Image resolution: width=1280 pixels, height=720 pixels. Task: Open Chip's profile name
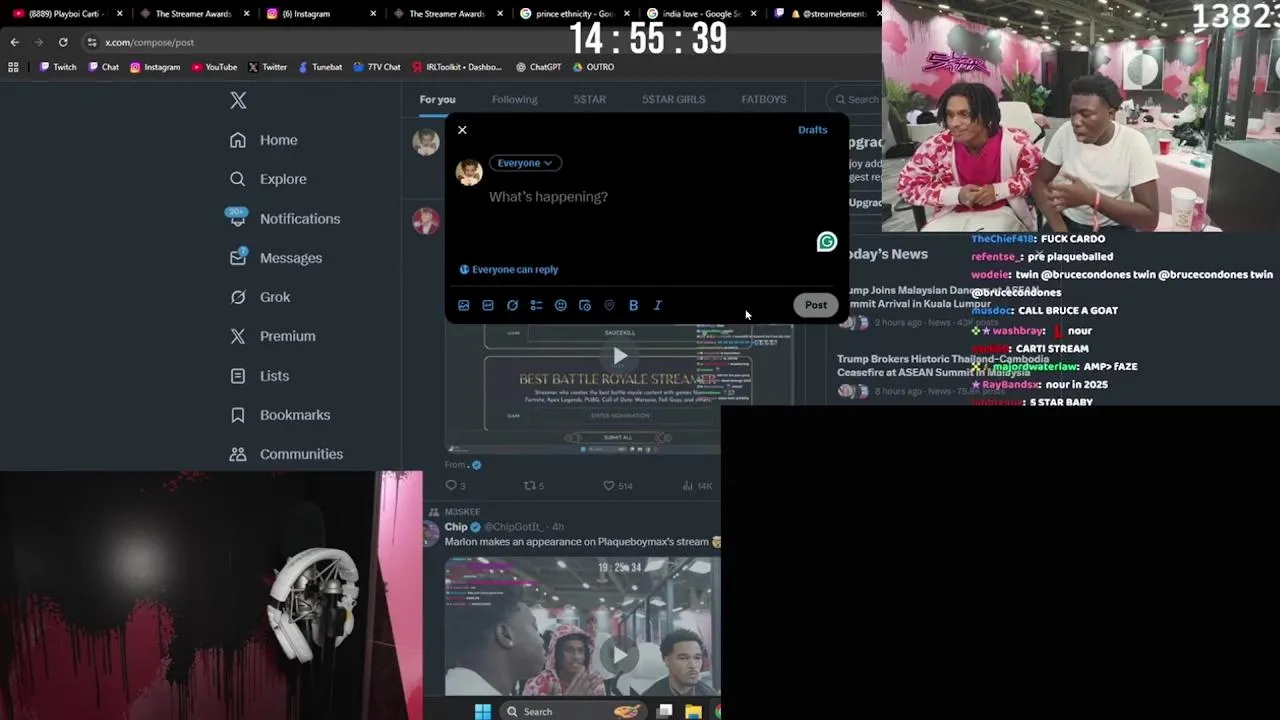(x=456, y=527)
